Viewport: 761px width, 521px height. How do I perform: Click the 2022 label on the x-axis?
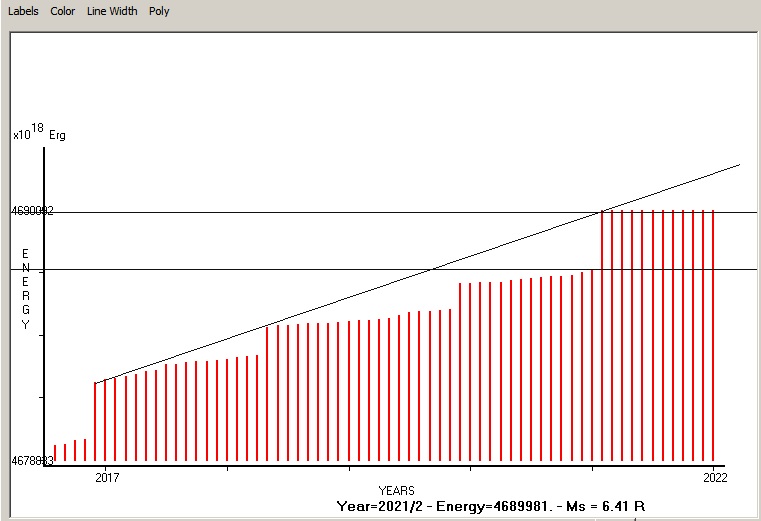[x=714, y=477]
